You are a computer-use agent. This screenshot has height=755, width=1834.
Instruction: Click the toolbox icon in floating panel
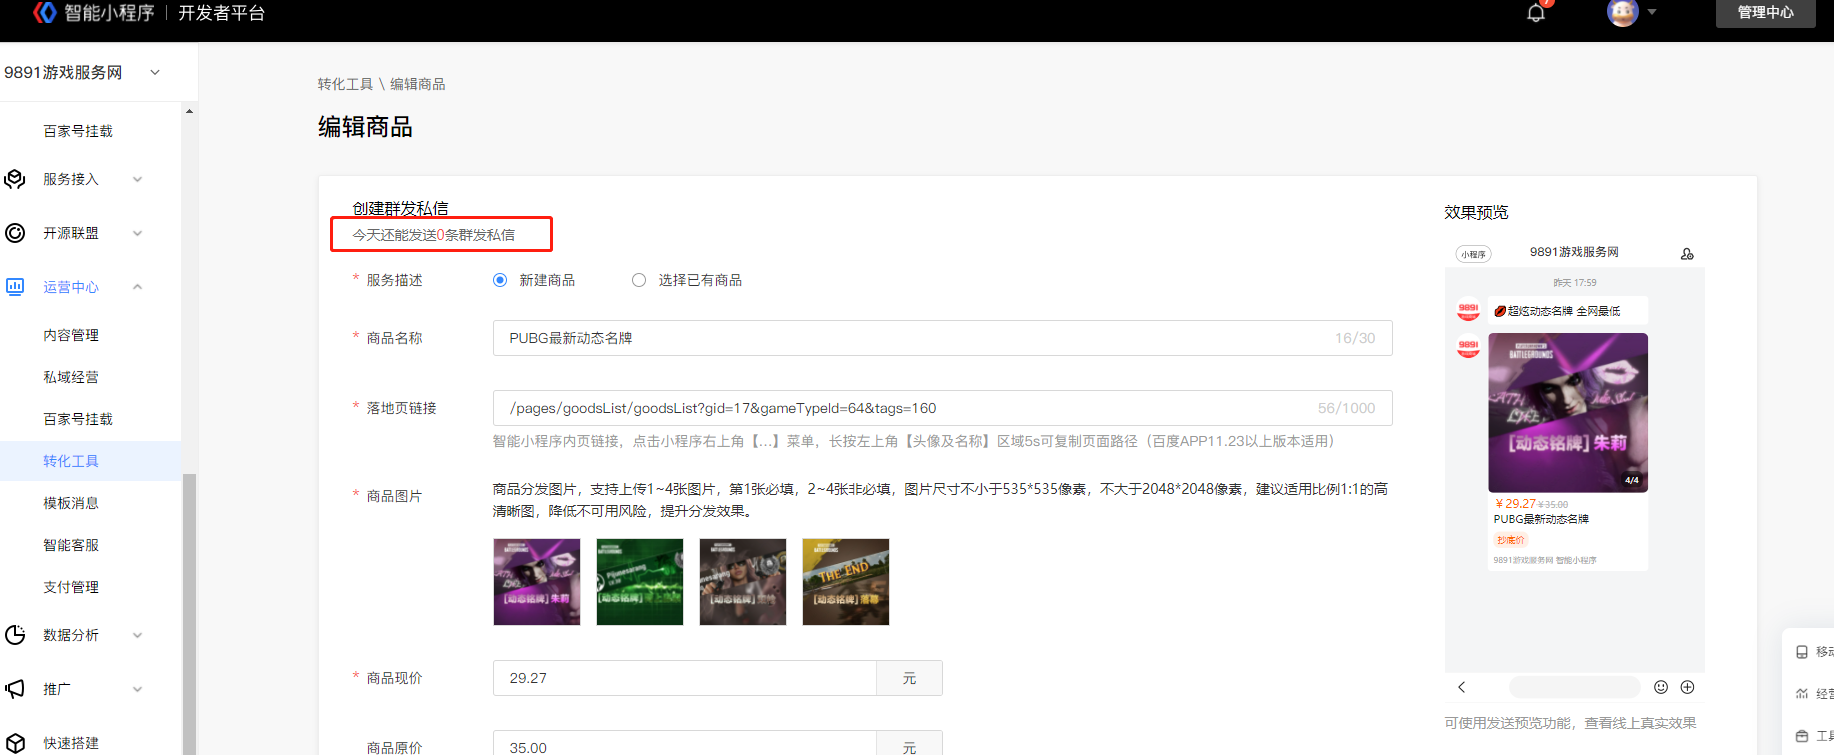(x=1802, y=736)
